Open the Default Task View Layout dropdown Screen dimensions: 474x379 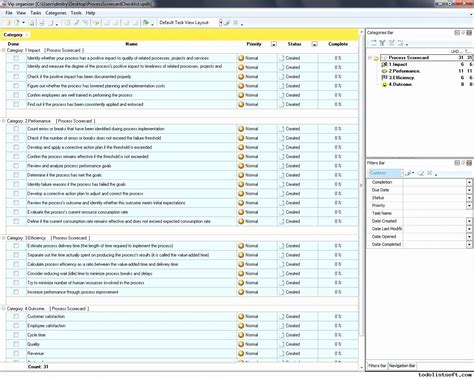point(221,23)
